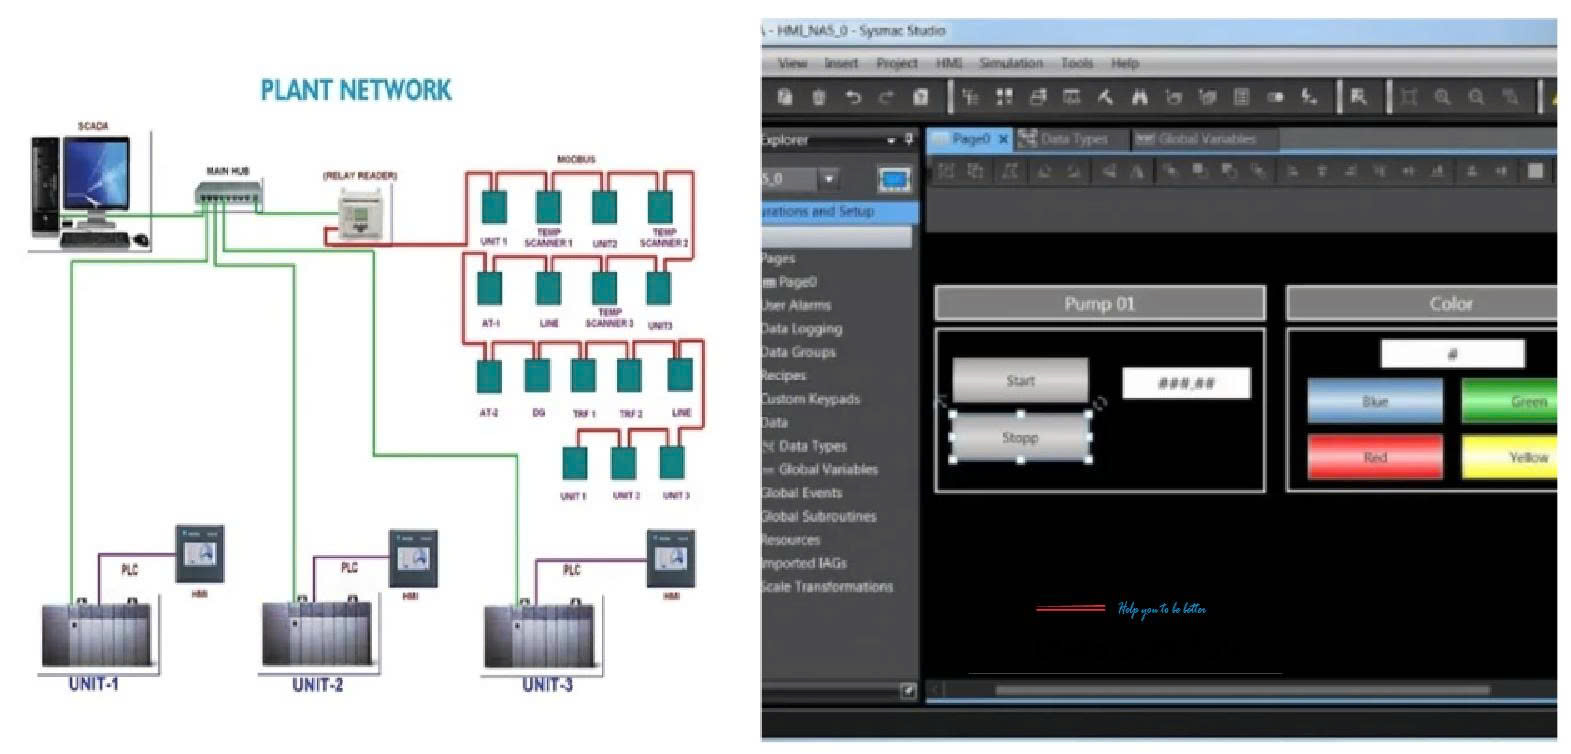Click the Blue color button
The width and height of the screenshot is (1571, 754).
click(1375, 401)
